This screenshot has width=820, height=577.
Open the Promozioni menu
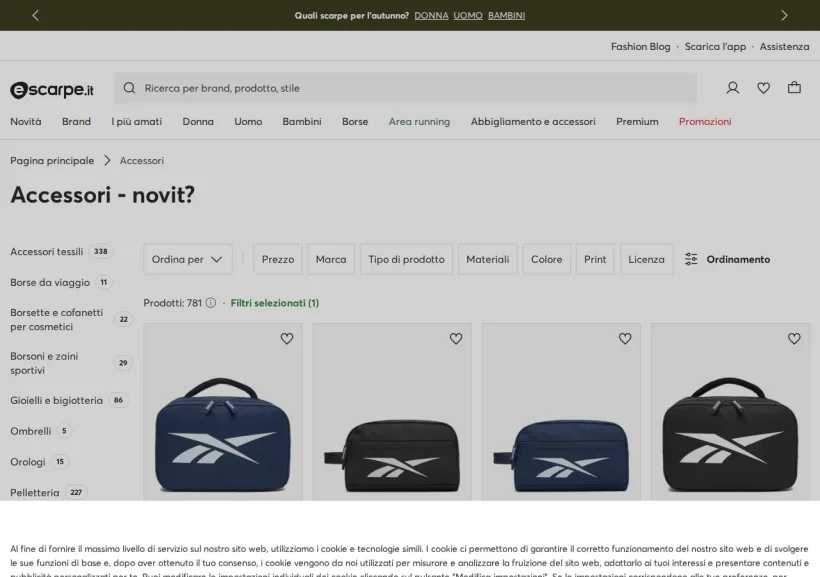705,121
